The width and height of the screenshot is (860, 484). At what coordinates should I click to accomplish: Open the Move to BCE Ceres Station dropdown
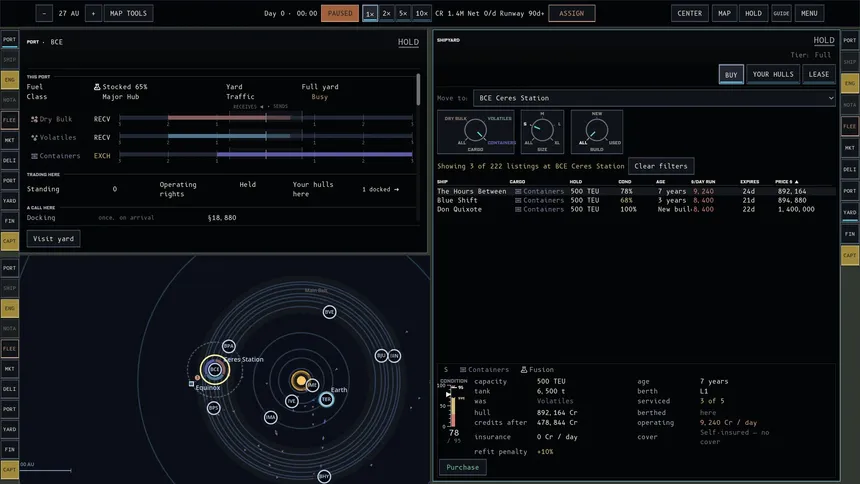tap(655, 98)
